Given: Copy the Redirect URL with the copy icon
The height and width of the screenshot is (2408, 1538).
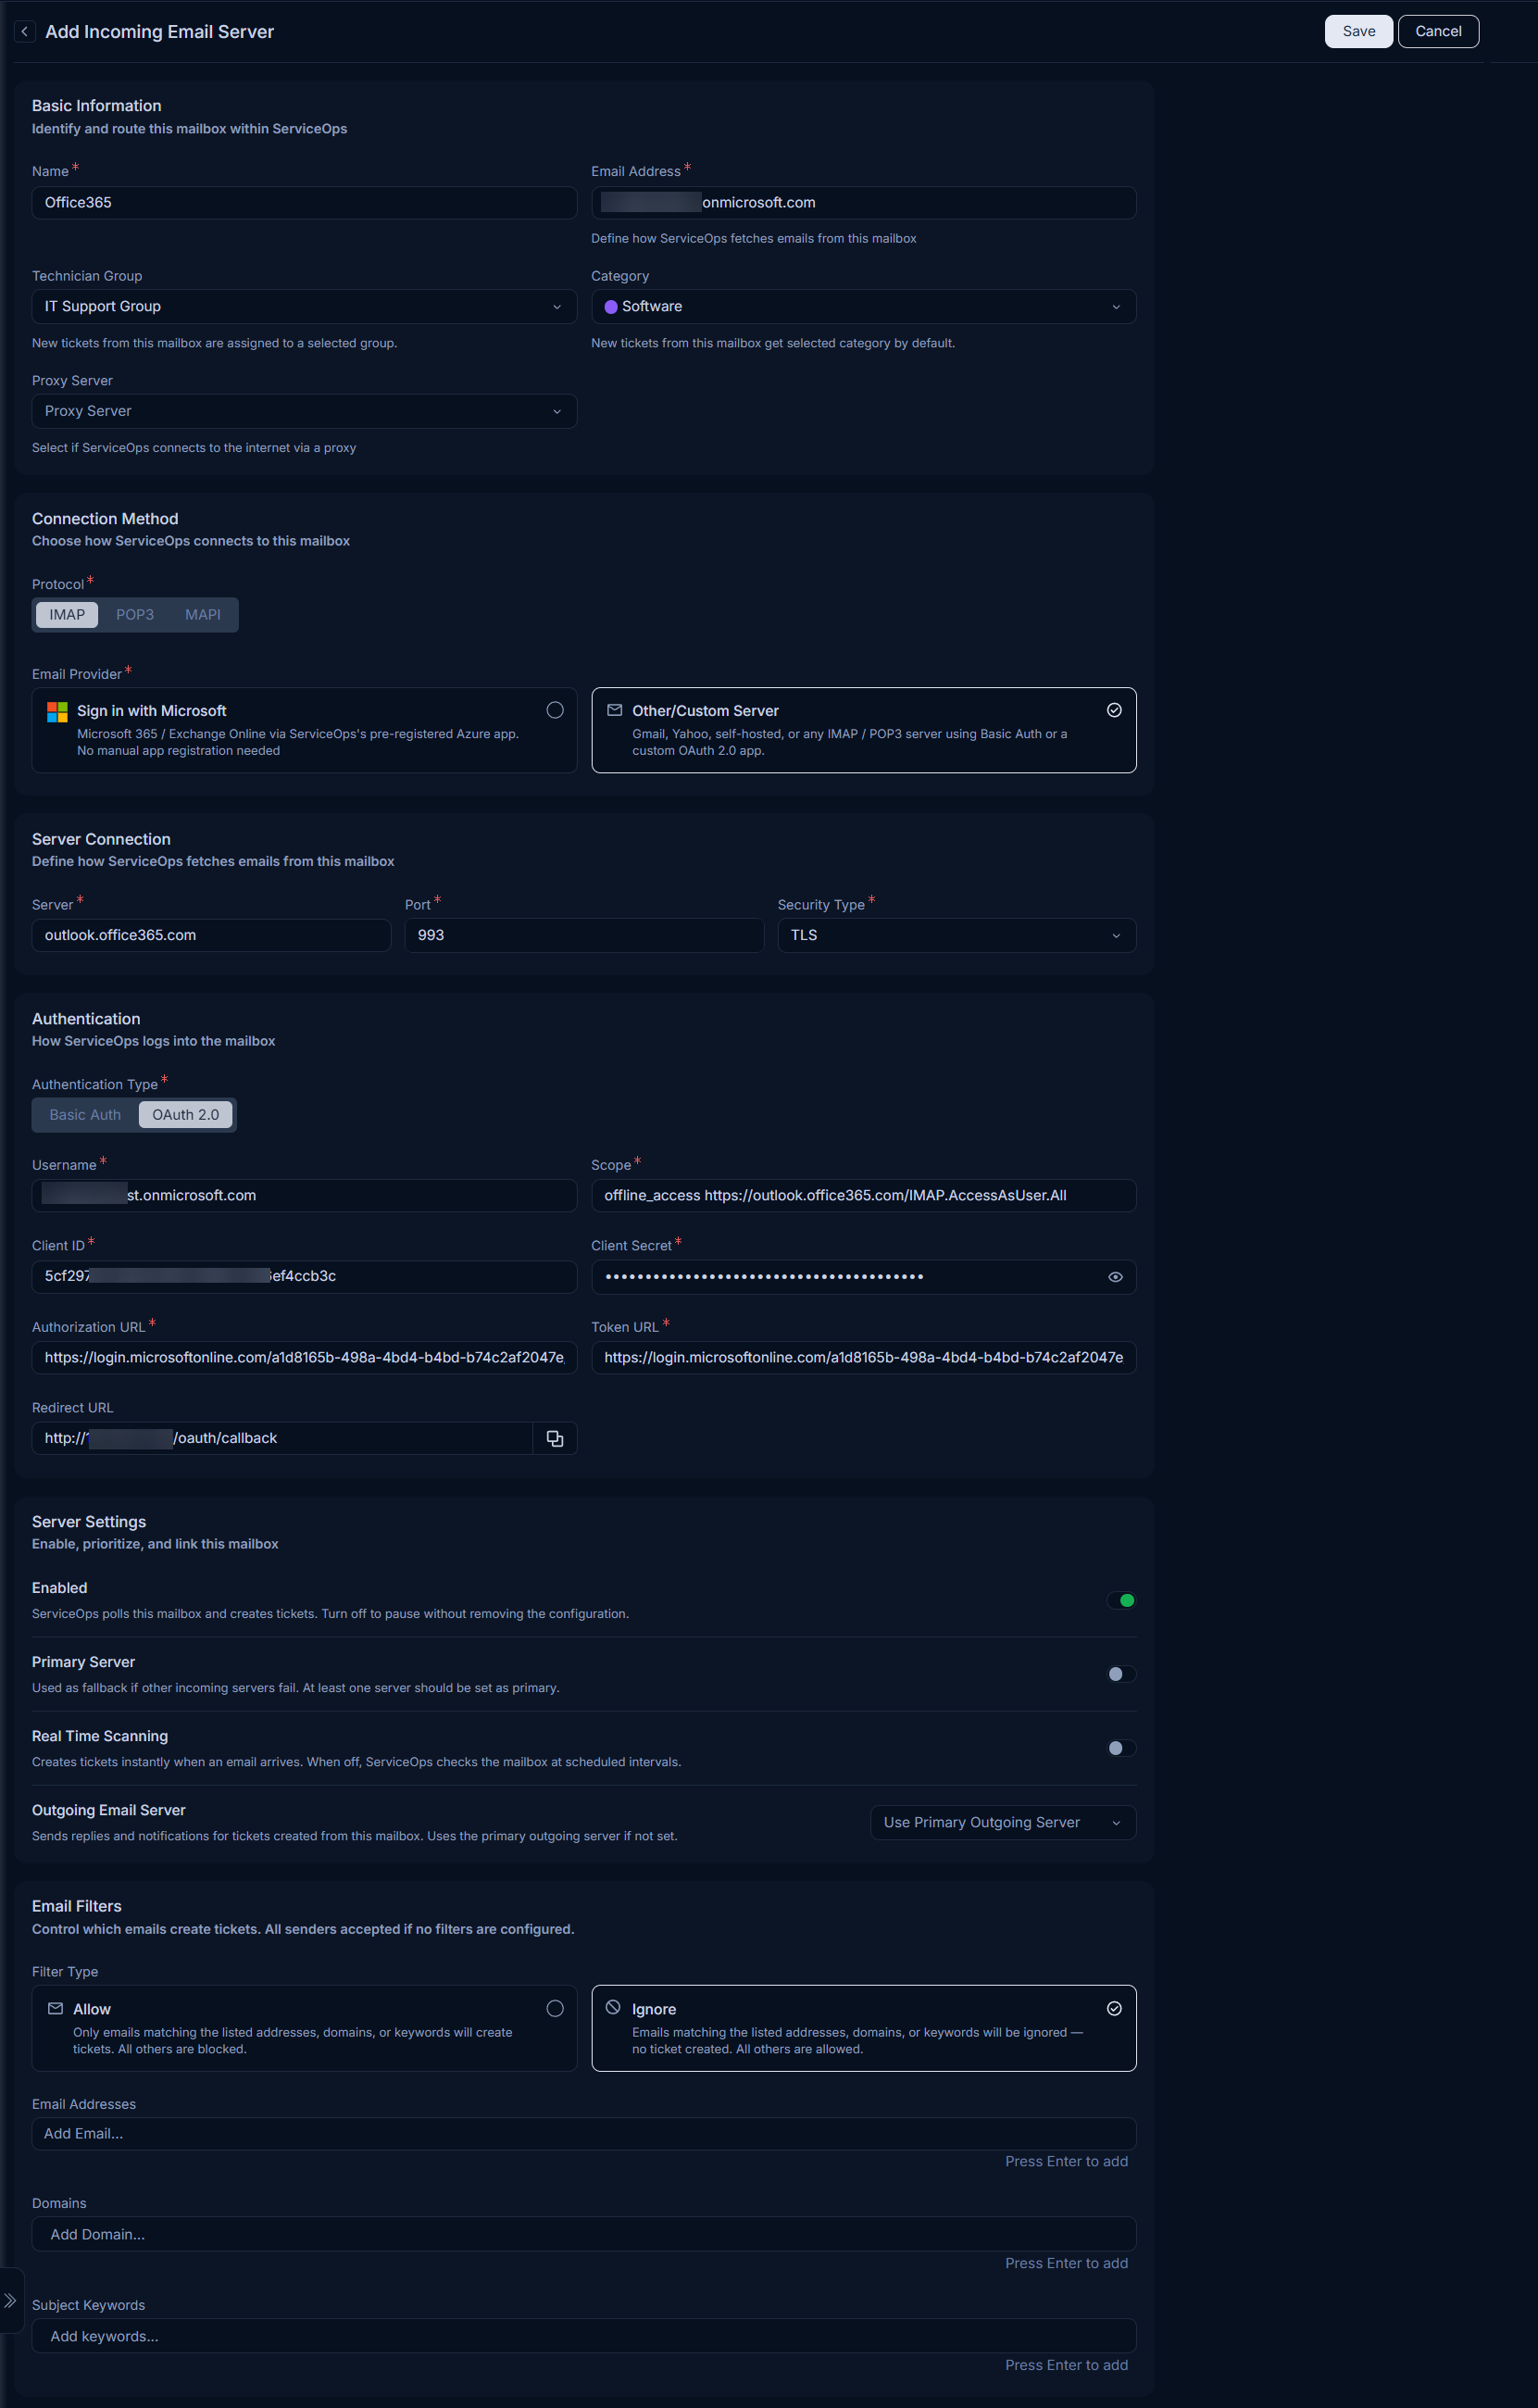Looking at the screenshot, I should [555, 1438].
